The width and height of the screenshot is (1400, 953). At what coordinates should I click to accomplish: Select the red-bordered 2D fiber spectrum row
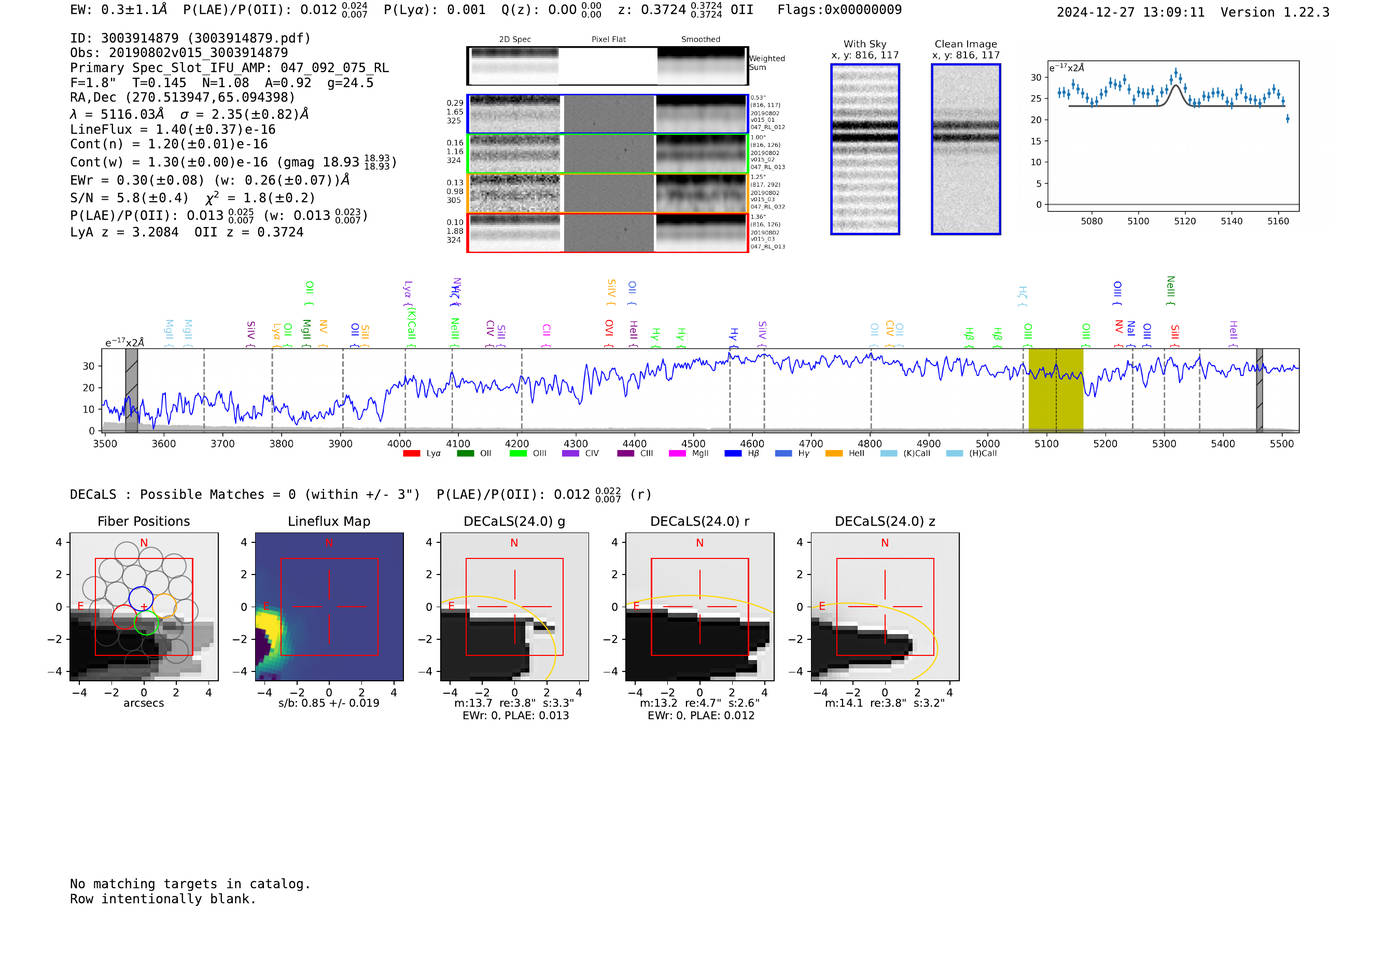click(x=607, y=233)
